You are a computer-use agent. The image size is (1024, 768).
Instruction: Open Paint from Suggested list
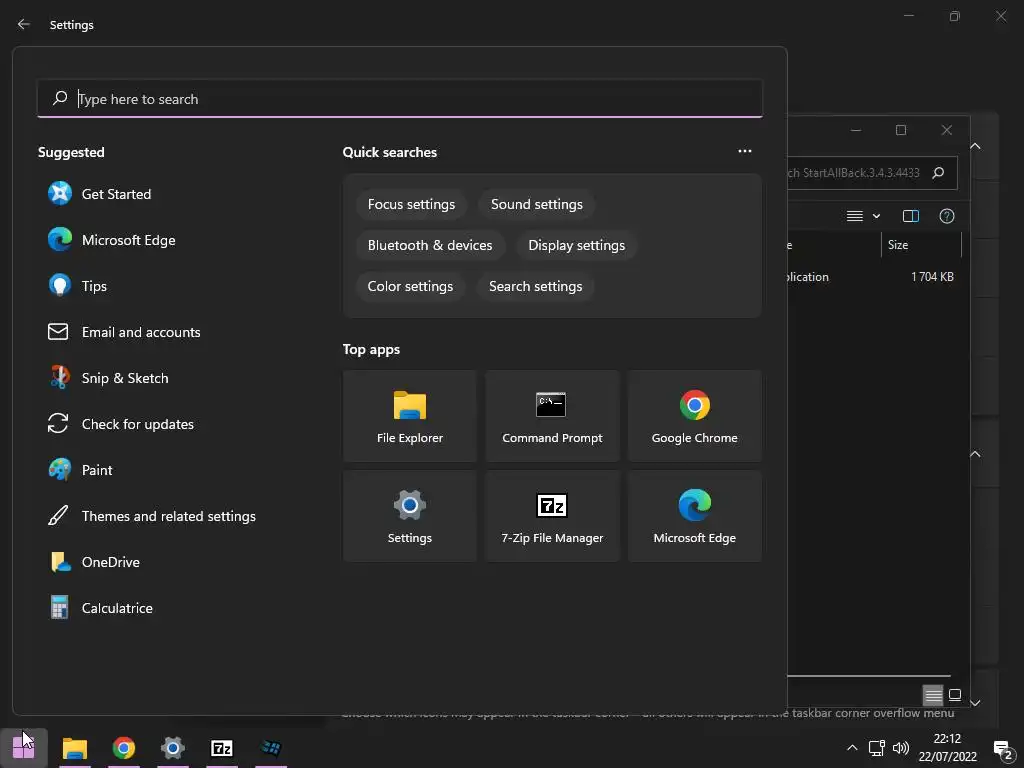coord(80,470)
